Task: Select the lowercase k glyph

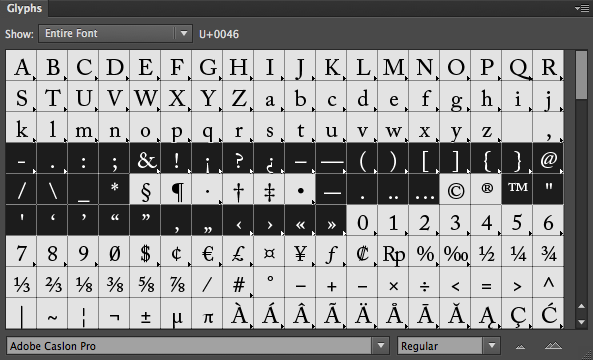Action: pyautogui.click(x=21, y=127)
